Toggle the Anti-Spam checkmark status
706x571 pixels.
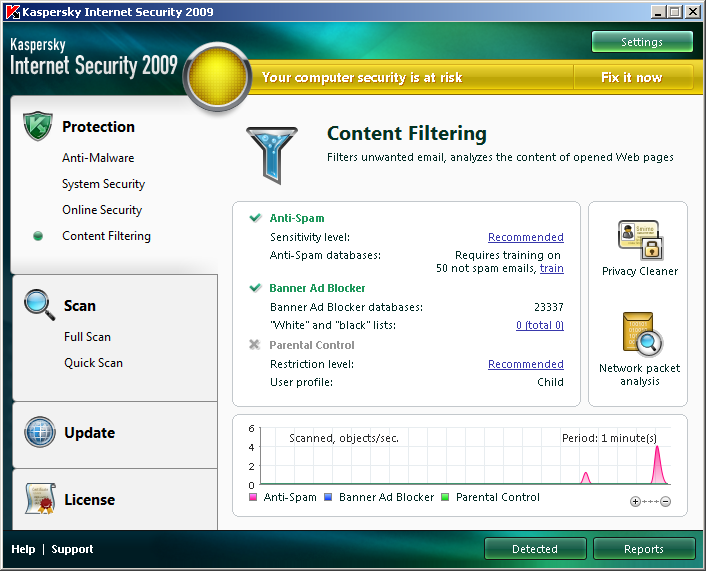[255, 218]
